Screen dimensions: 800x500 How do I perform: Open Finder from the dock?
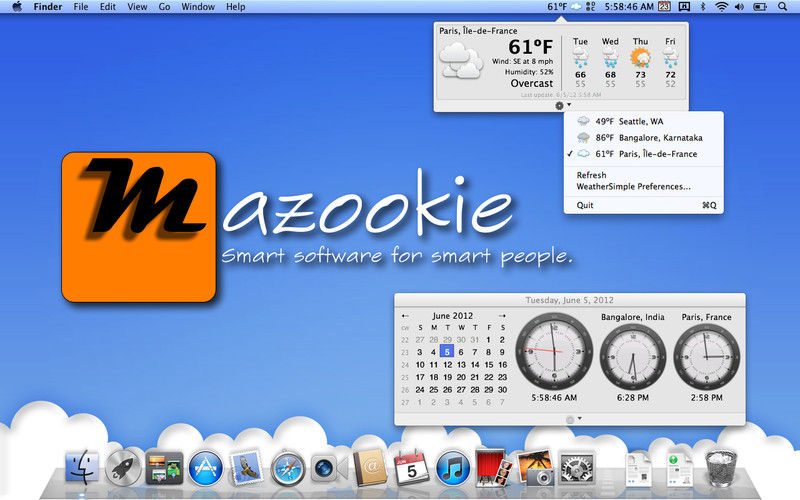(x=82, y=467)
